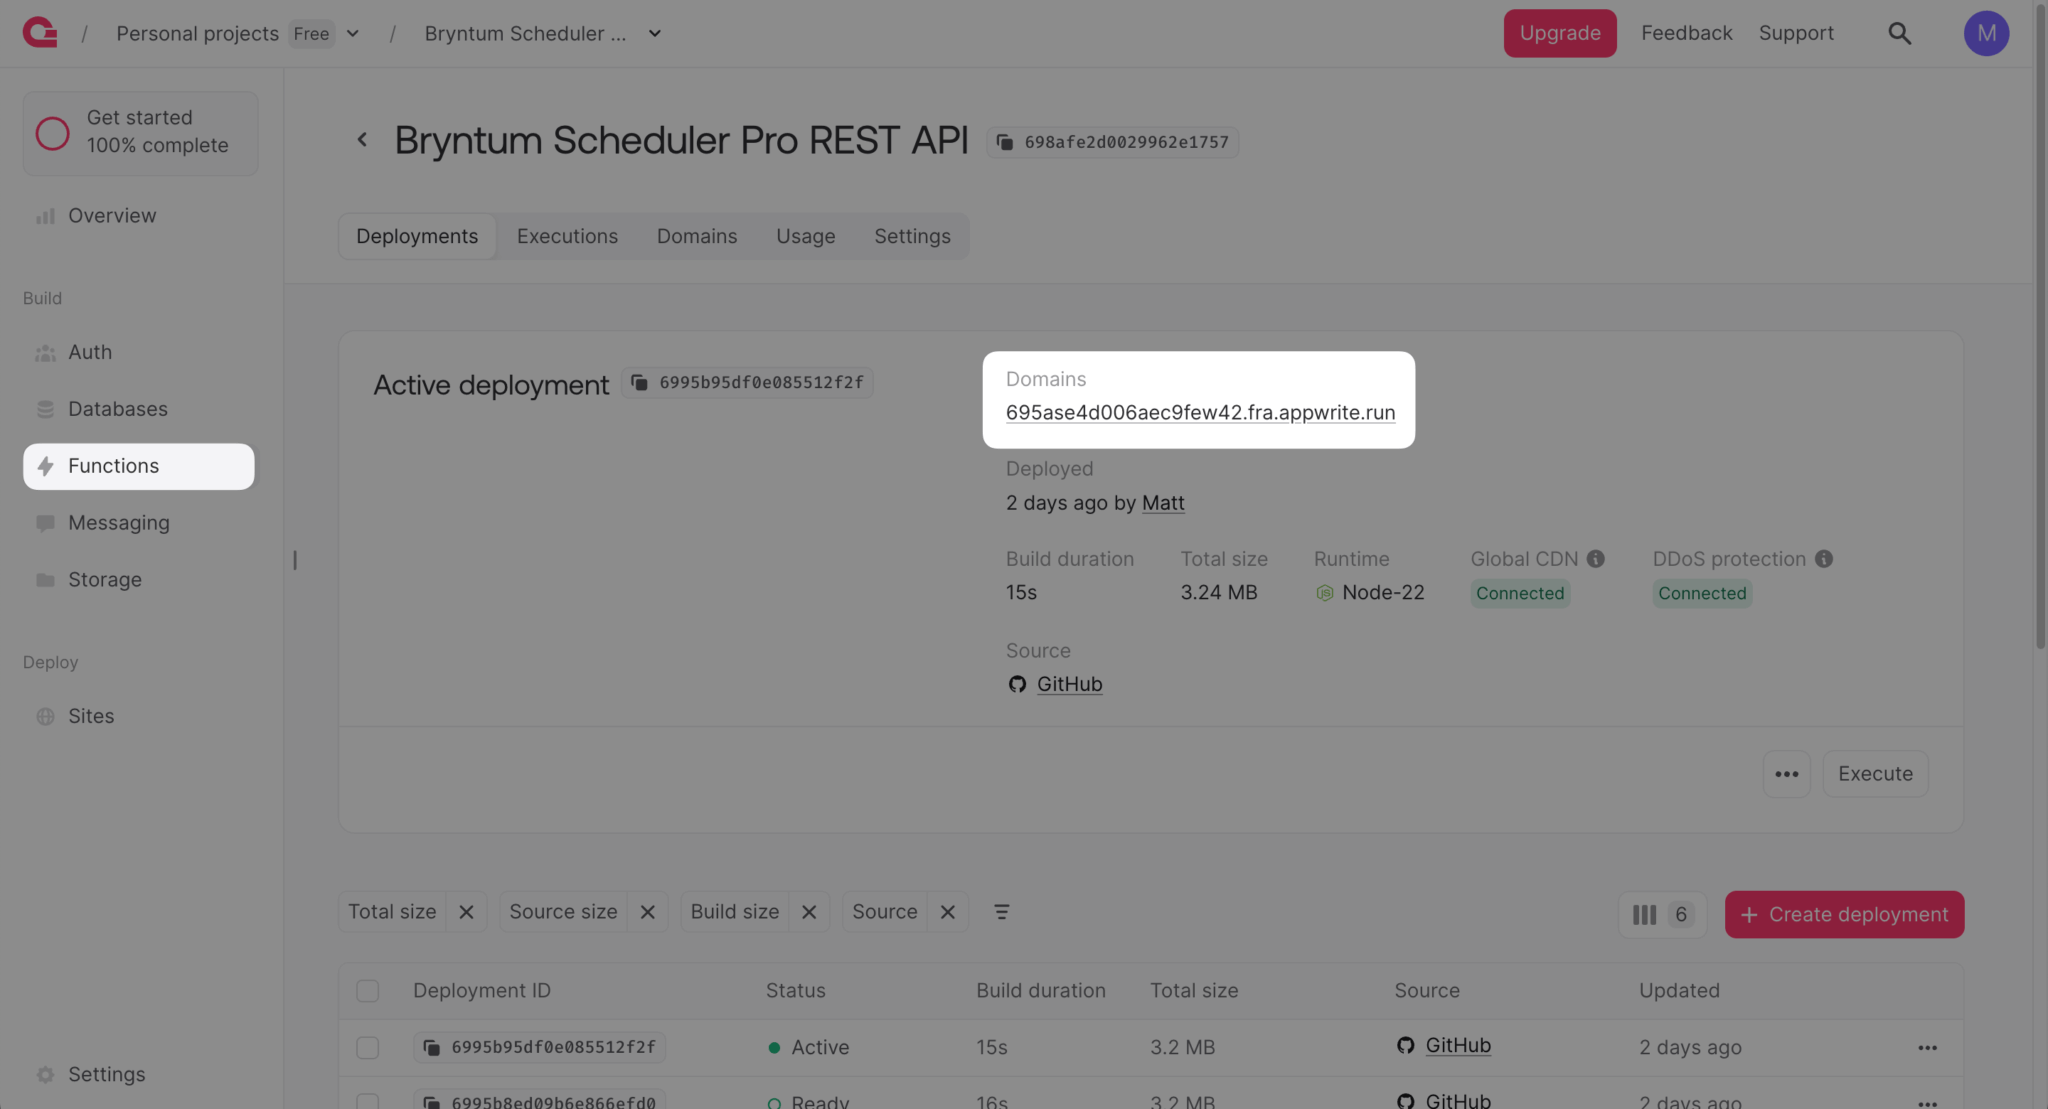The width and height of the screenshot is (2048, 1109).
Task: Expand Personal projects organization dropdown
Action: [353, 33]
